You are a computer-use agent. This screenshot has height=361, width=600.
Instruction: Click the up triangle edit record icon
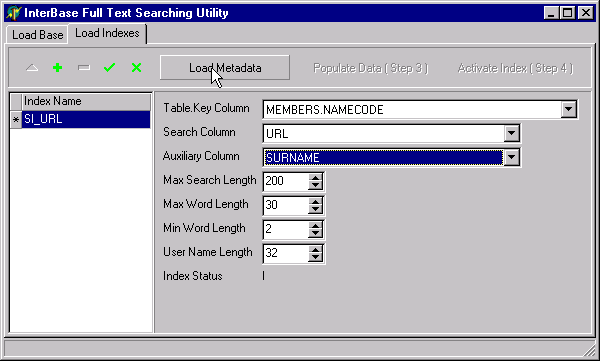click(x=32, y=68)
